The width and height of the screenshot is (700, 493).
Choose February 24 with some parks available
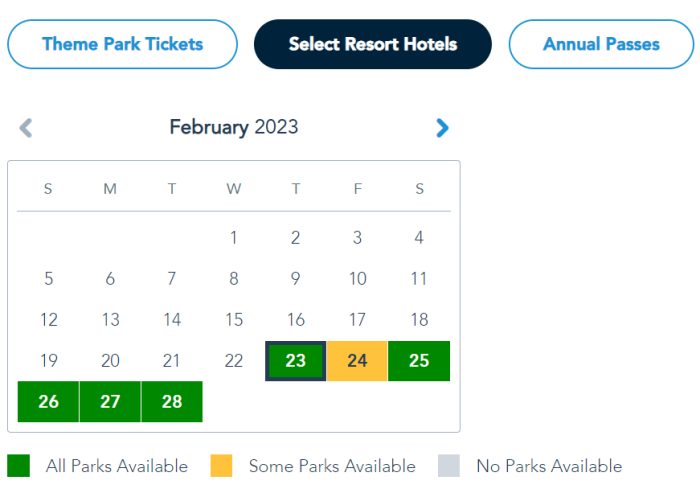pyautogui.click(x=357, y=361)
